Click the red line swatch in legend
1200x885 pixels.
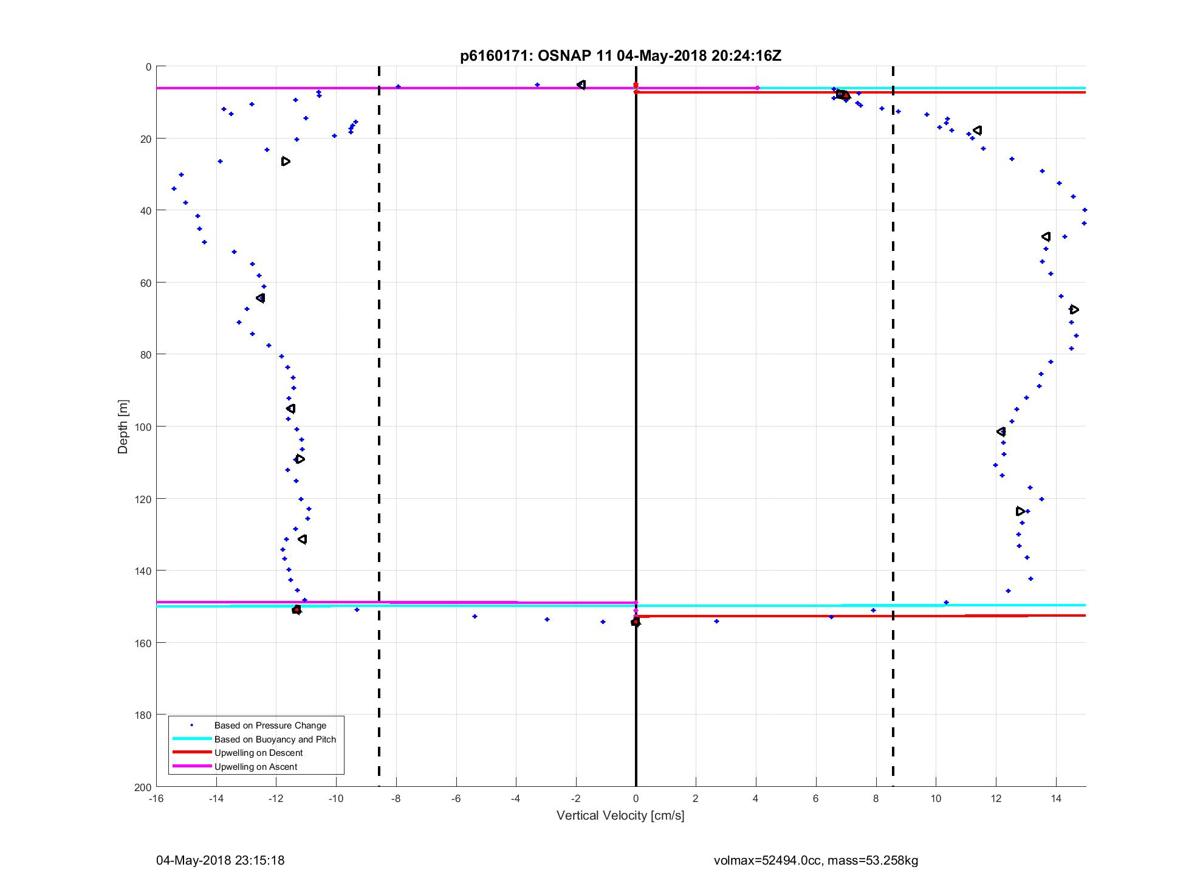191,752
